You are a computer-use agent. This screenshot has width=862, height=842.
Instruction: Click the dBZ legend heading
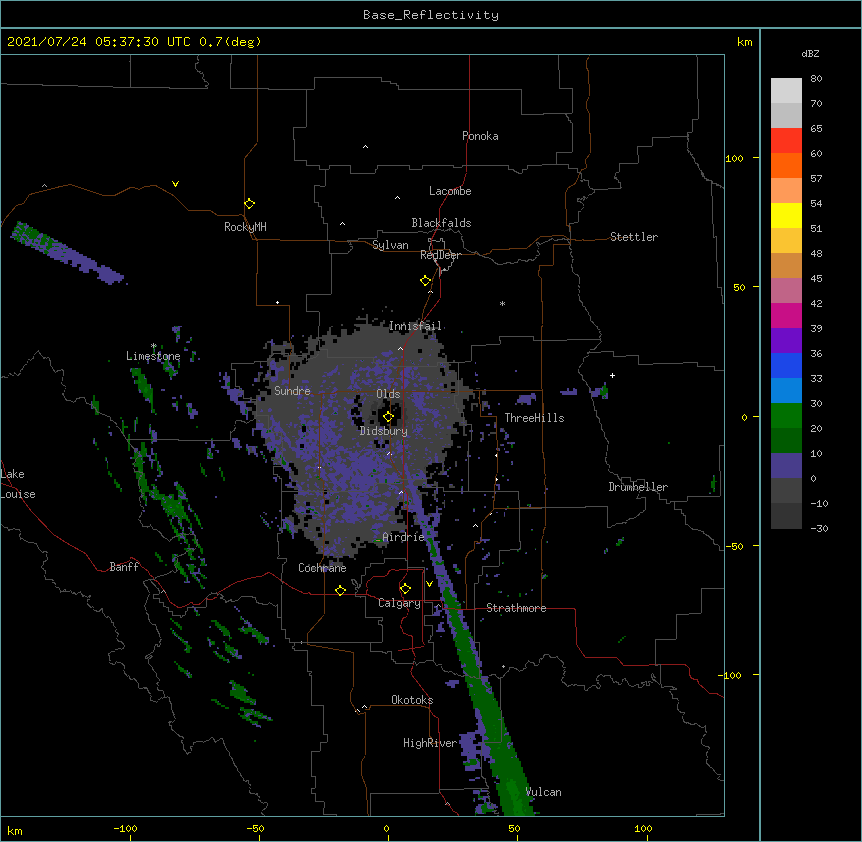(x=810, y=53)
